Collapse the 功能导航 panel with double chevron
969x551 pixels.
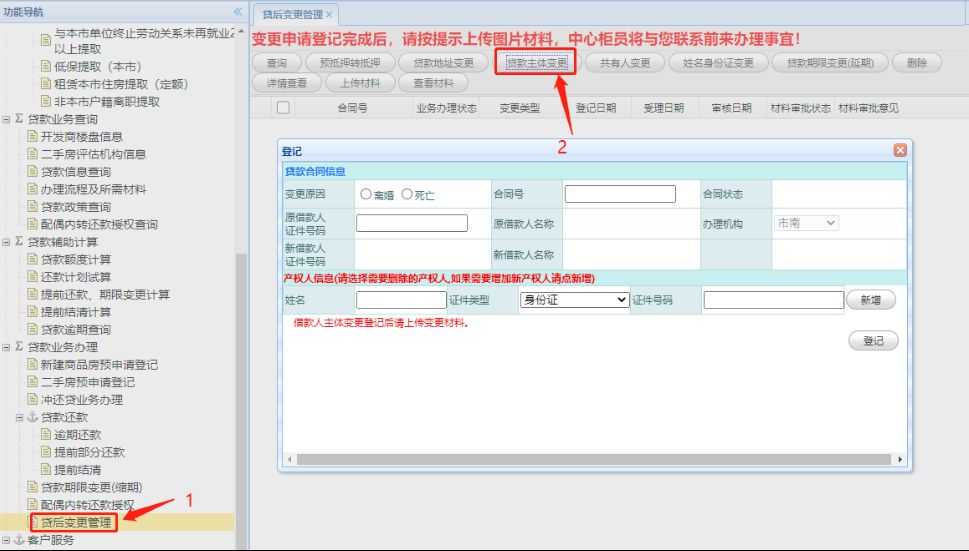[239, 12]
